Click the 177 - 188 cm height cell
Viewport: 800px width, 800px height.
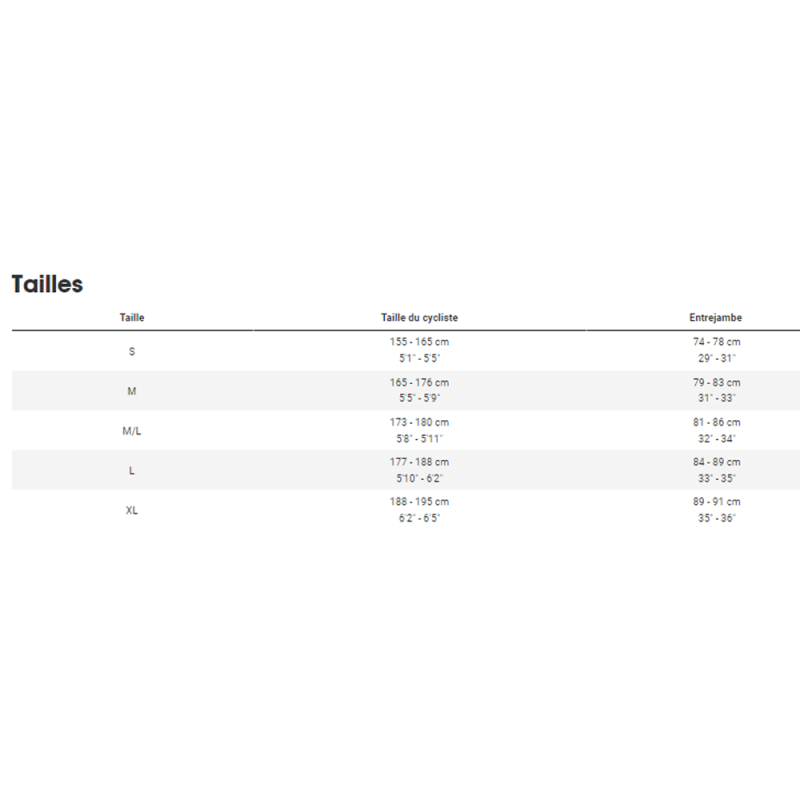pos(419,462)
